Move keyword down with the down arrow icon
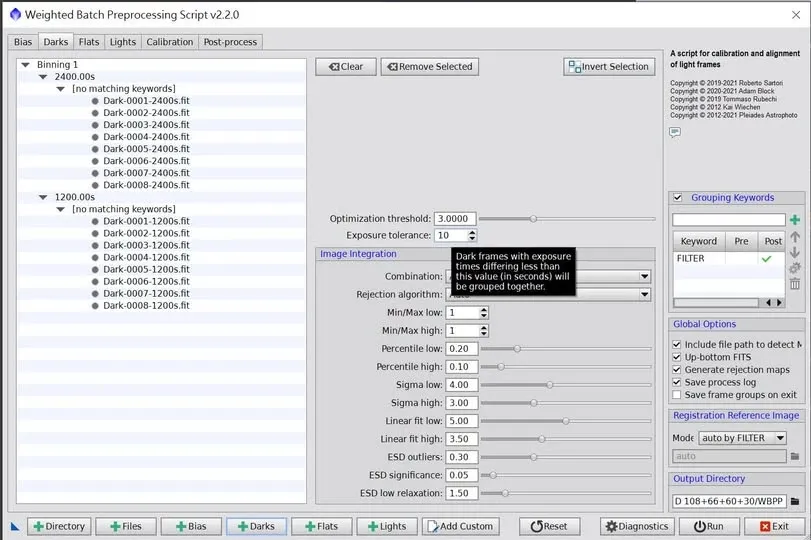Screen dimensions: 811x540 (x=795, y=252)
